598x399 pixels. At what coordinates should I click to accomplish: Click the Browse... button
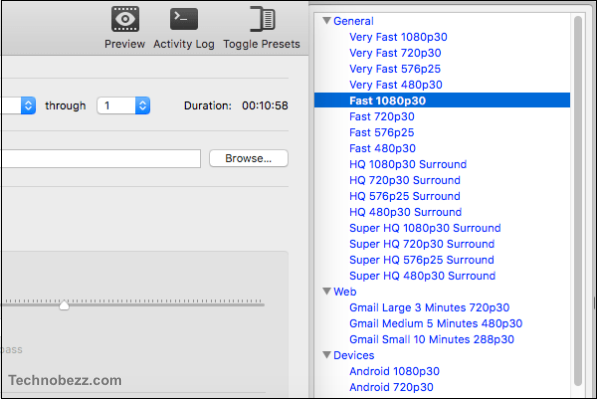[x=249, y=158]
